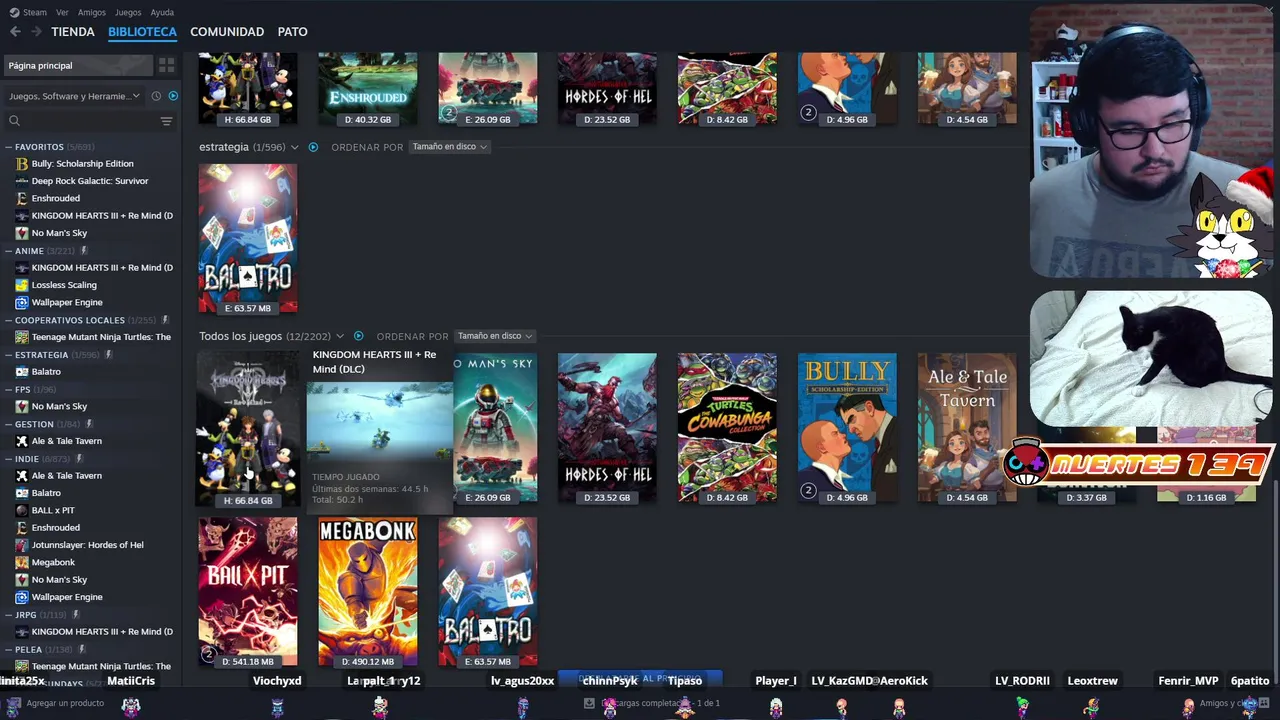Click dynamic collection bolt next to ANIME

click(84, 251)
